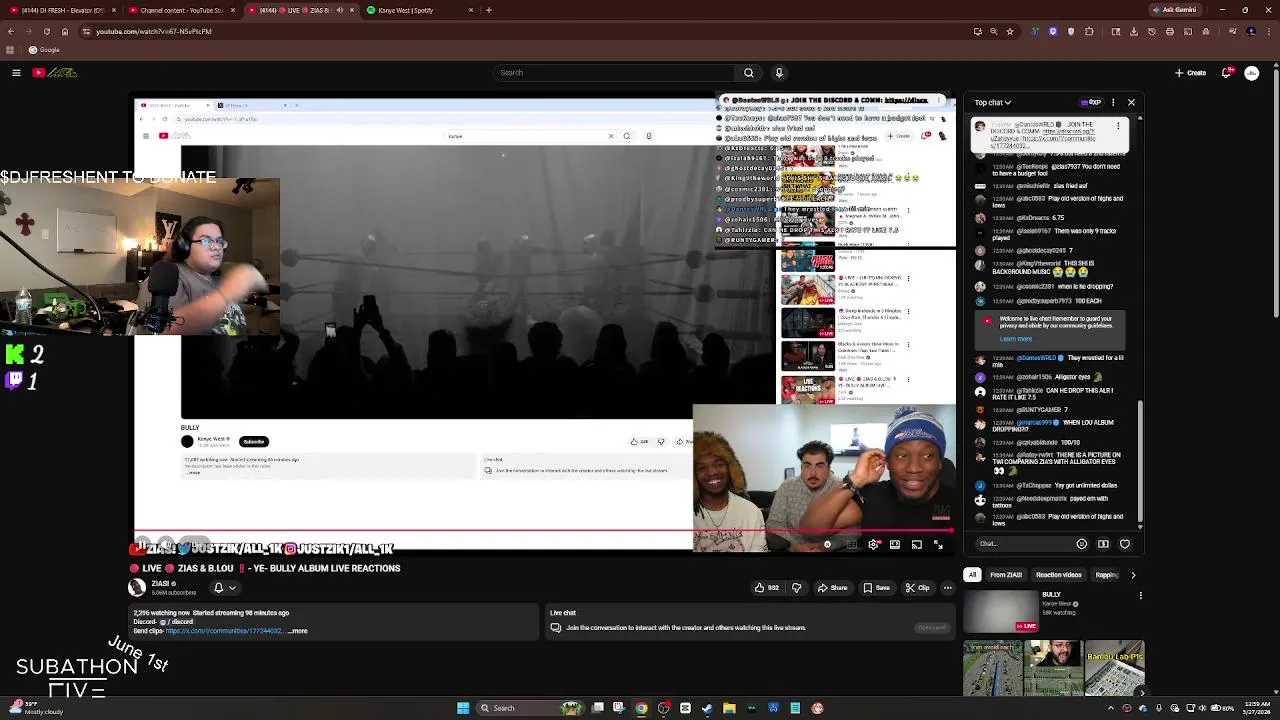Click Learn more in chat welcome notice

click(1015, 339)
